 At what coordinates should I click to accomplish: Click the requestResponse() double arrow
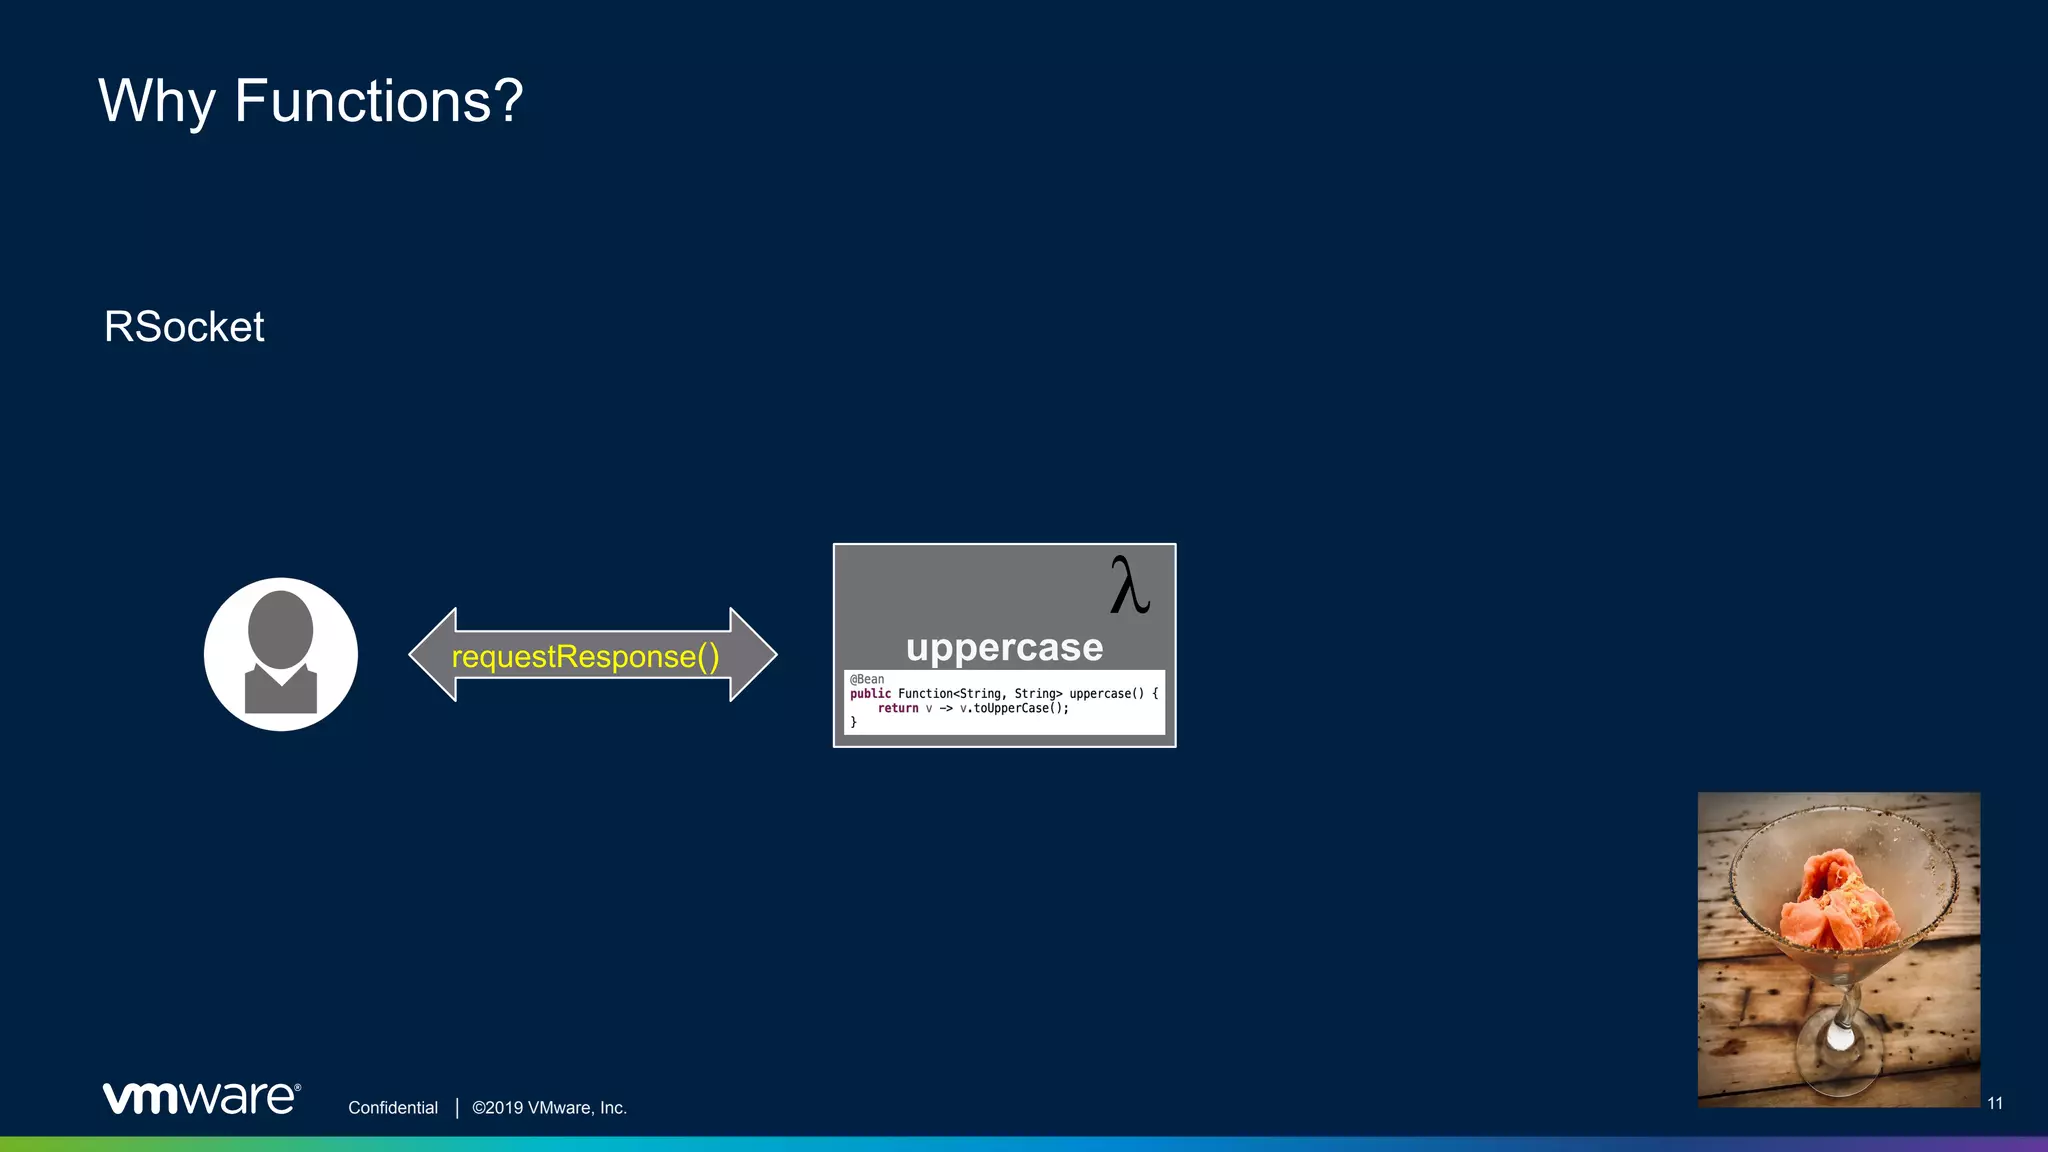click(x=593, y=655)
